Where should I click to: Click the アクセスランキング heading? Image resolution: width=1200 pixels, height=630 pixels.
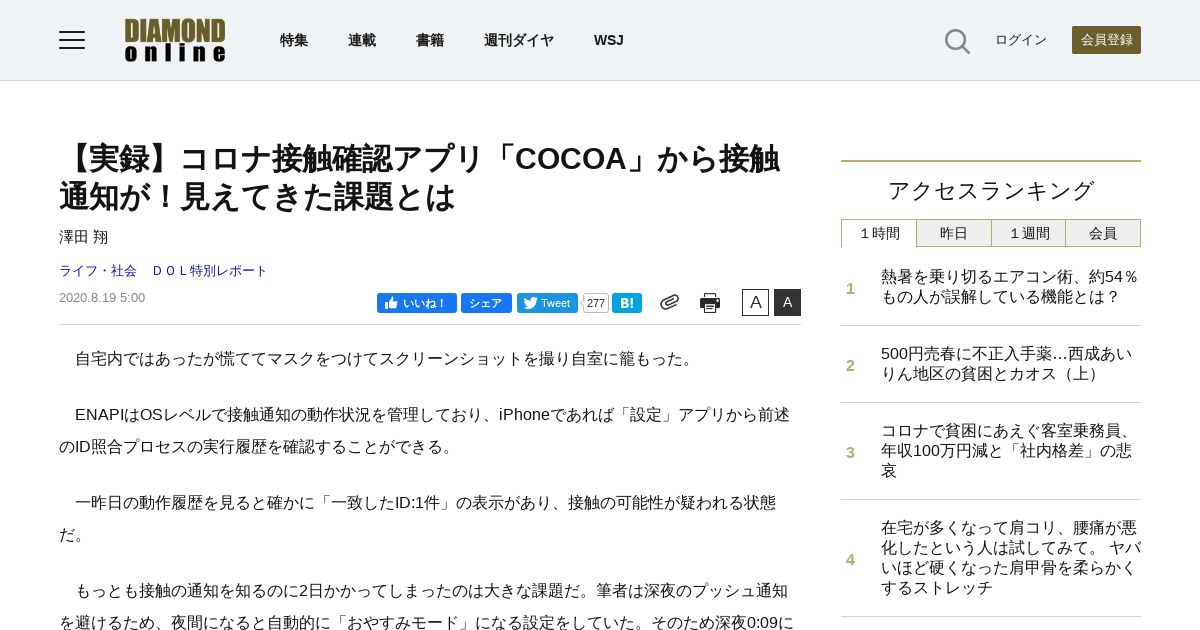(x=991, y=190)
